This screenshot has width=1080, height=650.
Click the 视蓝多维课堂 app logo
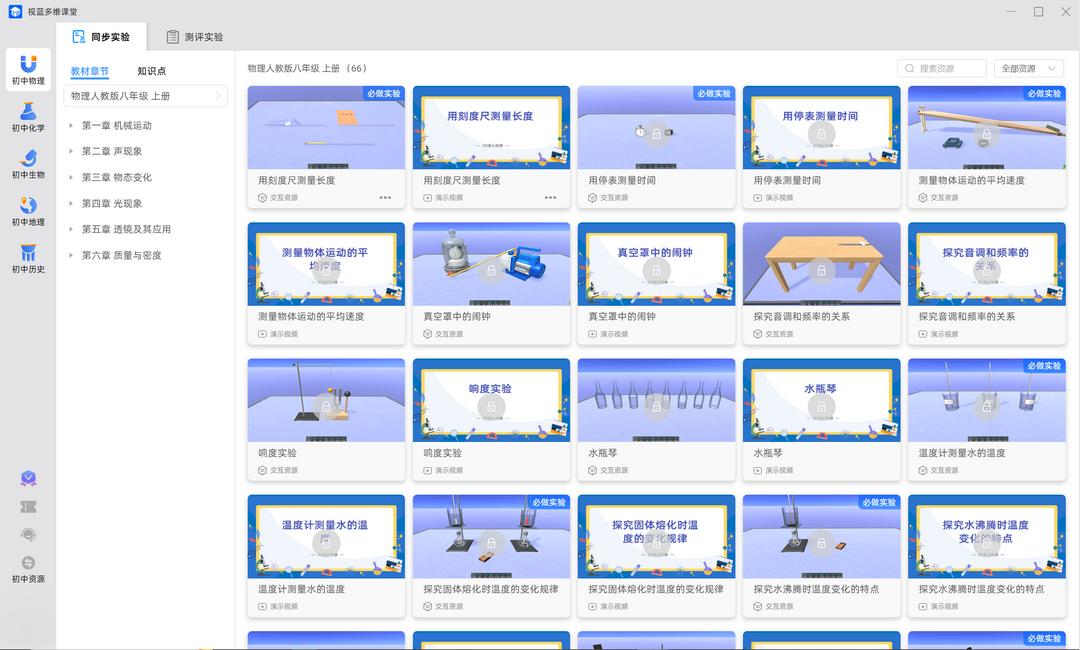14,11
